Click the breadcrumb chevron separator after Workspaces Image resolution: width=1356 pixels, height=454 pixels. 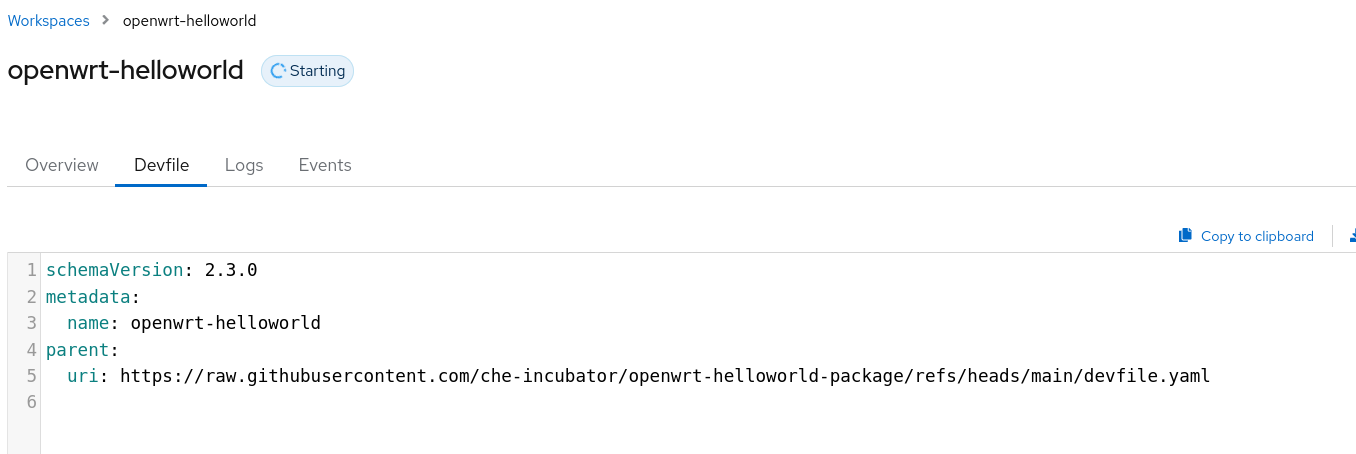106,20
